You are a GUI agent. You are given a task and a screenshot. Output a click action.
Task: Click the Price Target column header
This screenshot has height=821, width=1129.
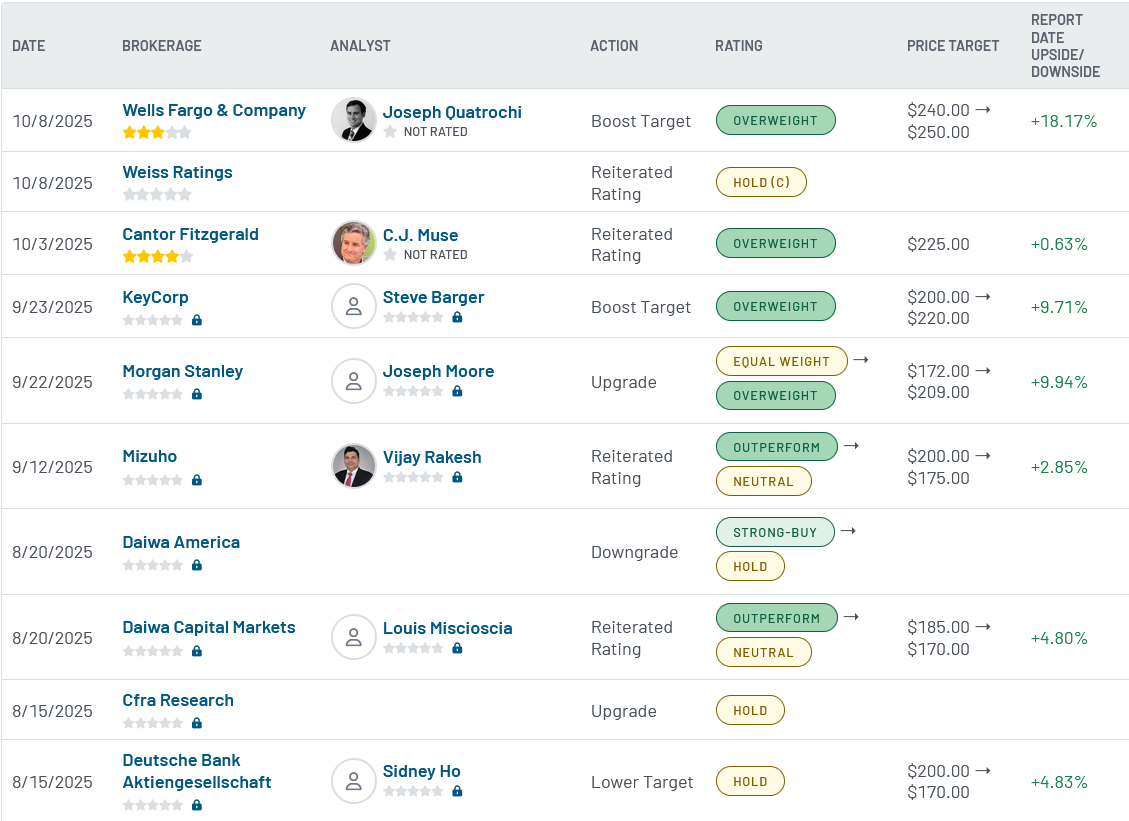953,46
